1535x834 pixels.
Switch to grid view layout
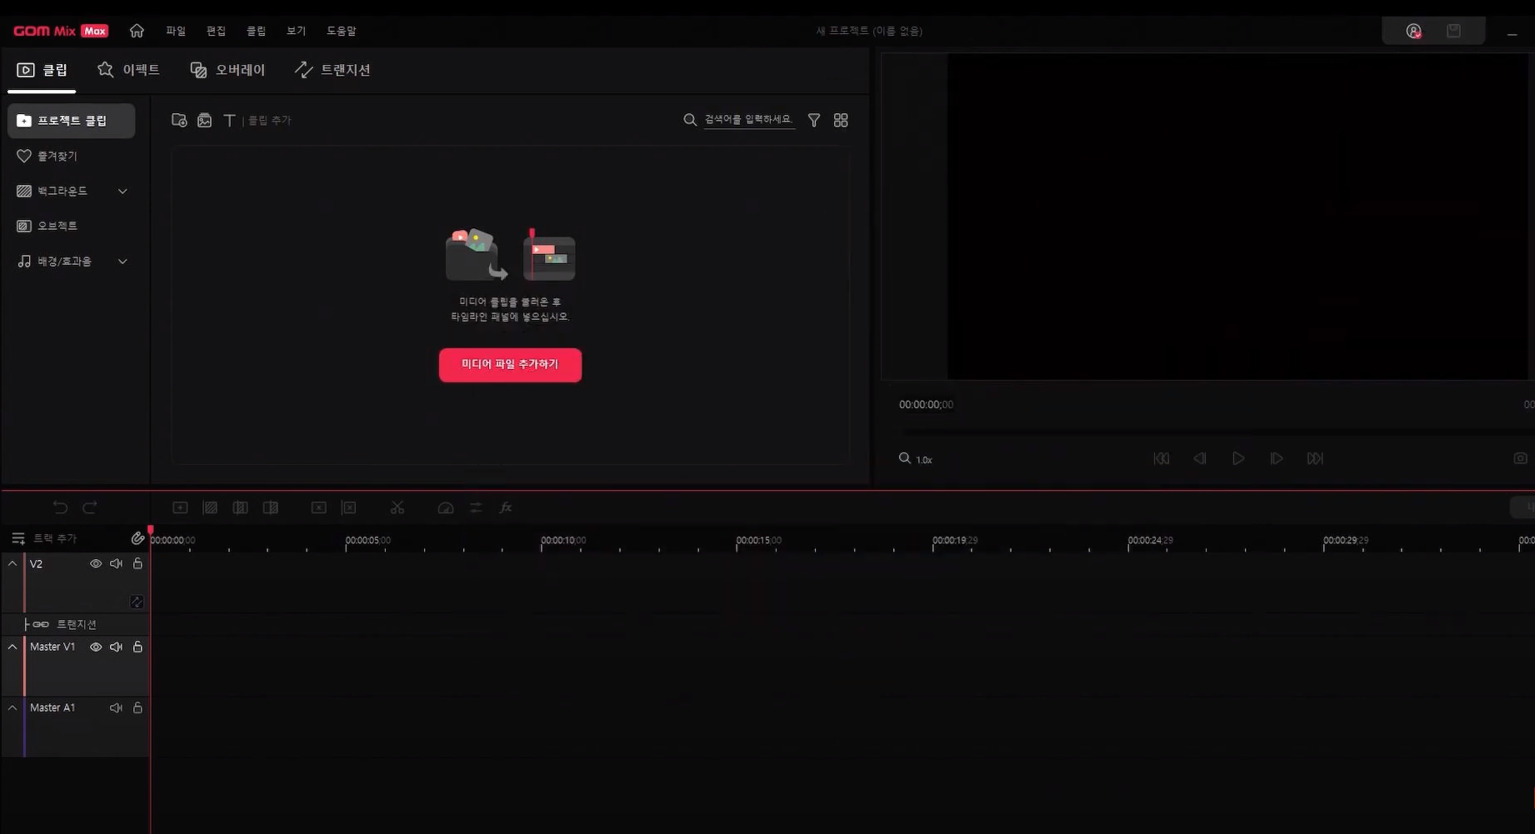841,120
